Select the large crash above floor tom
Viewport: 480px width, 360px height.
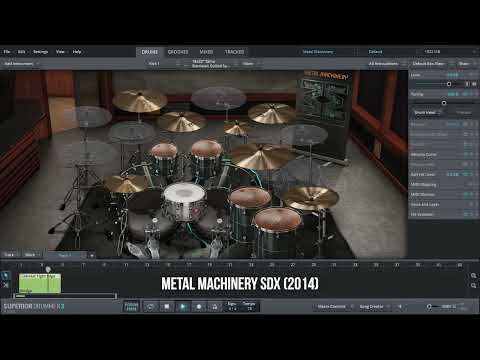262,155
